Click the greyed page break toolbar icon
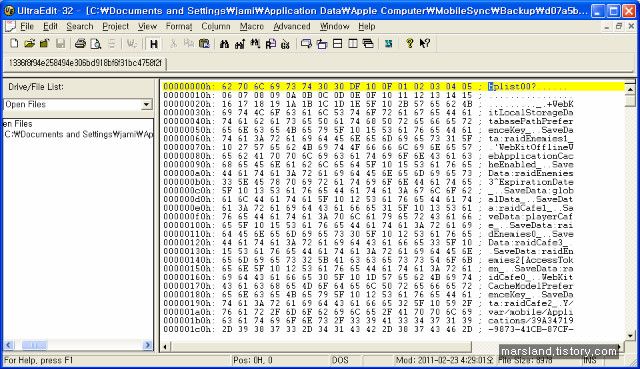This screenshot has width=640, height=369. (x=111, y=43)
